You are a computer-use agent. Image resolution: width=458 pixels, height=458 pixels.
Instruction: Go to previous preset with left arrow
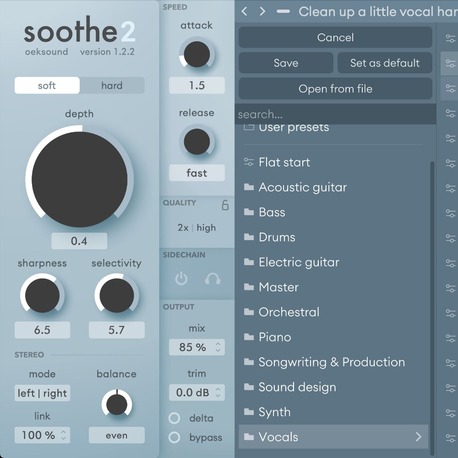(244, 12)
